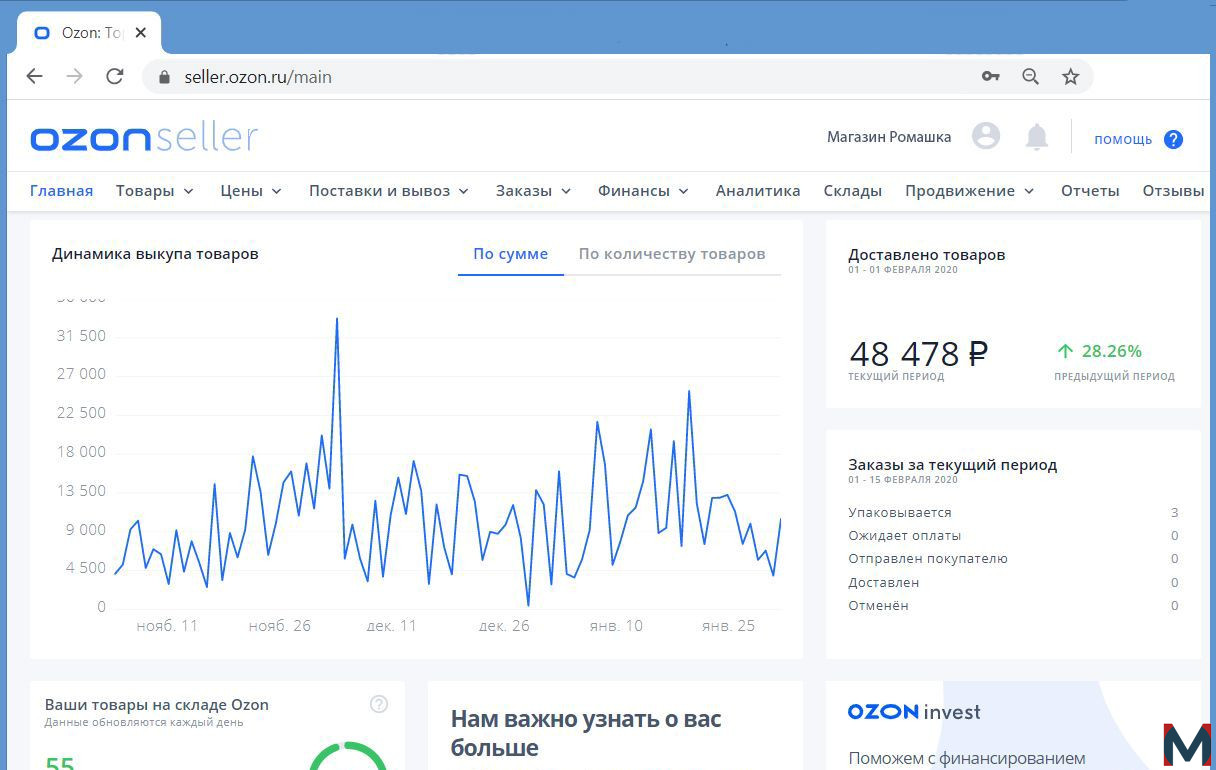Click the дек. 26 axis label
This screenshot has height=770, width=1216.
tap(504, 626)
